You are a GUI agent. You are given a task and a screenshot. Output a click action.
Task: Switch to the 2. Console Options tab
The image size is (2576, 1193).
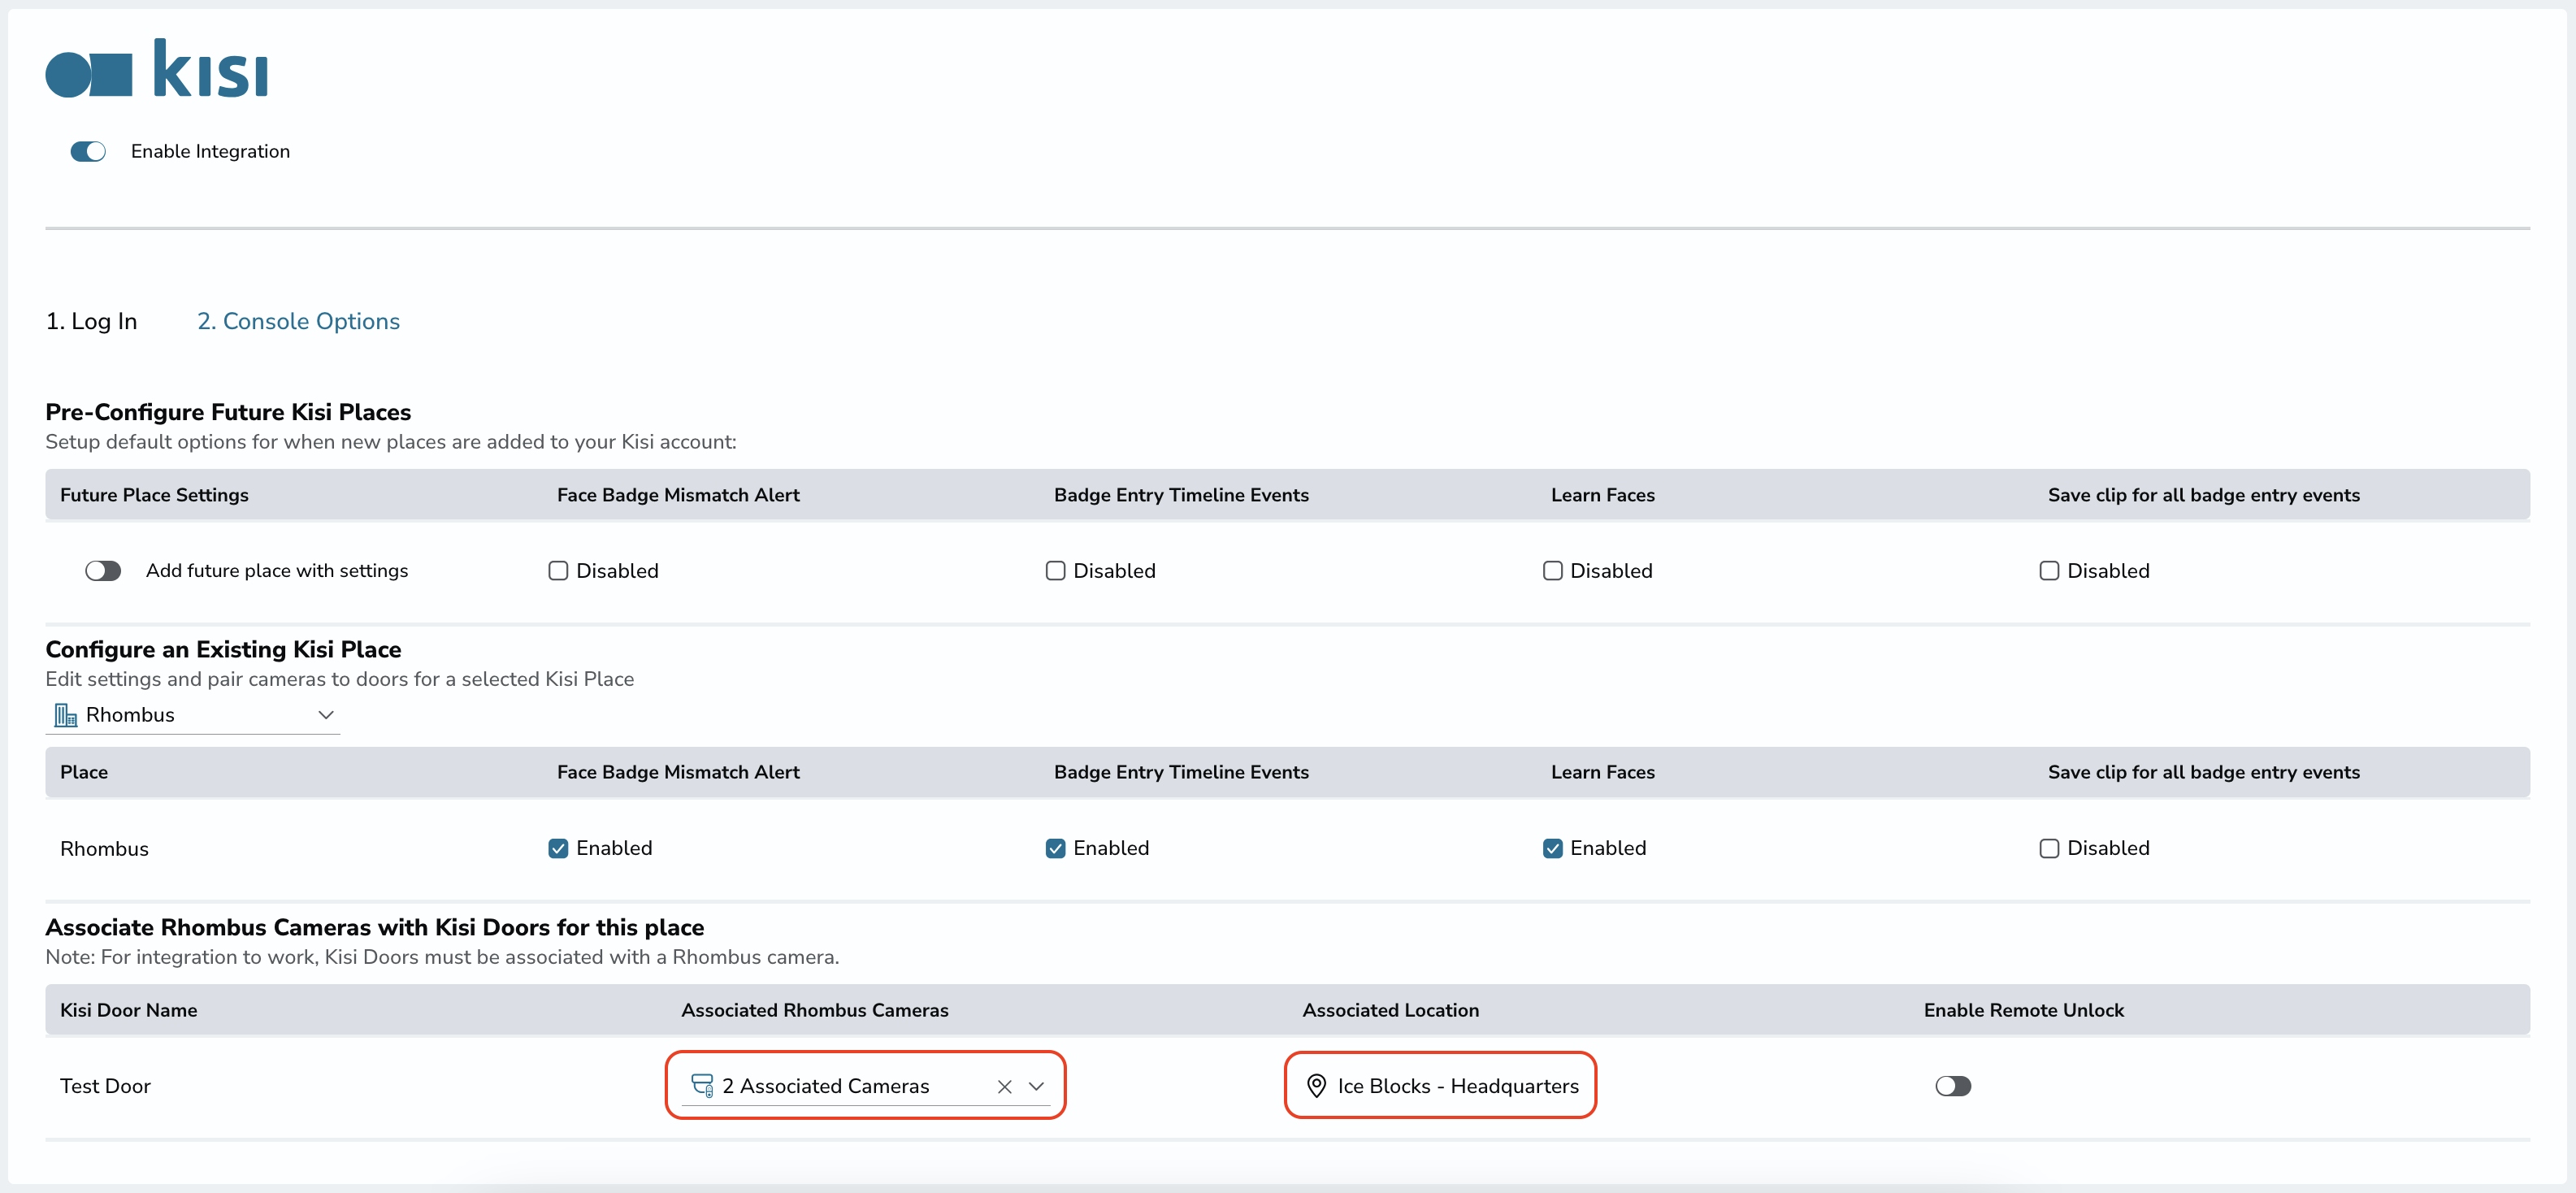(298, 322)
